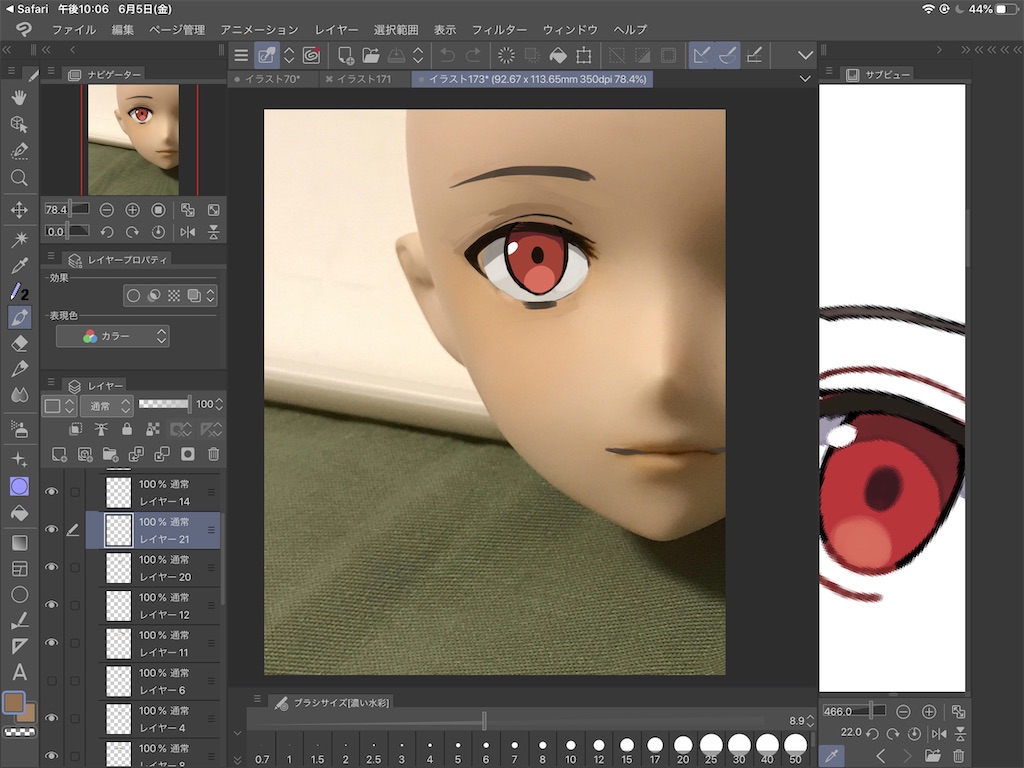Hide layer レイヤー 11 with eye icon
The height and width of the screenshot is (768, 1024).
coord(51,643)
